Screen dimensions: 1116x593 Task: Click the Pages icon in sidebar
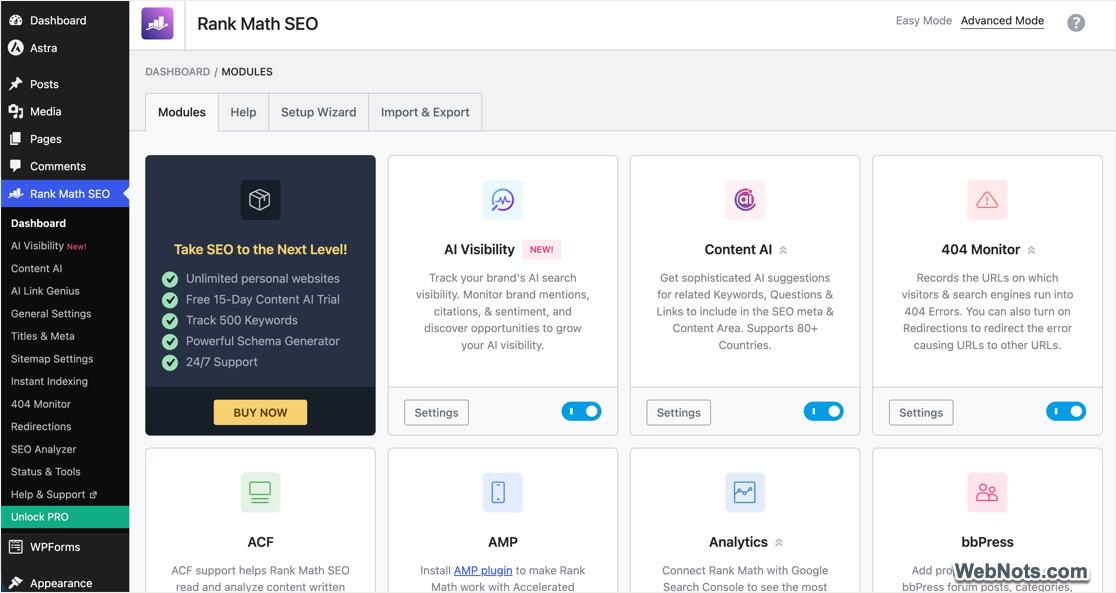(16, 139)
